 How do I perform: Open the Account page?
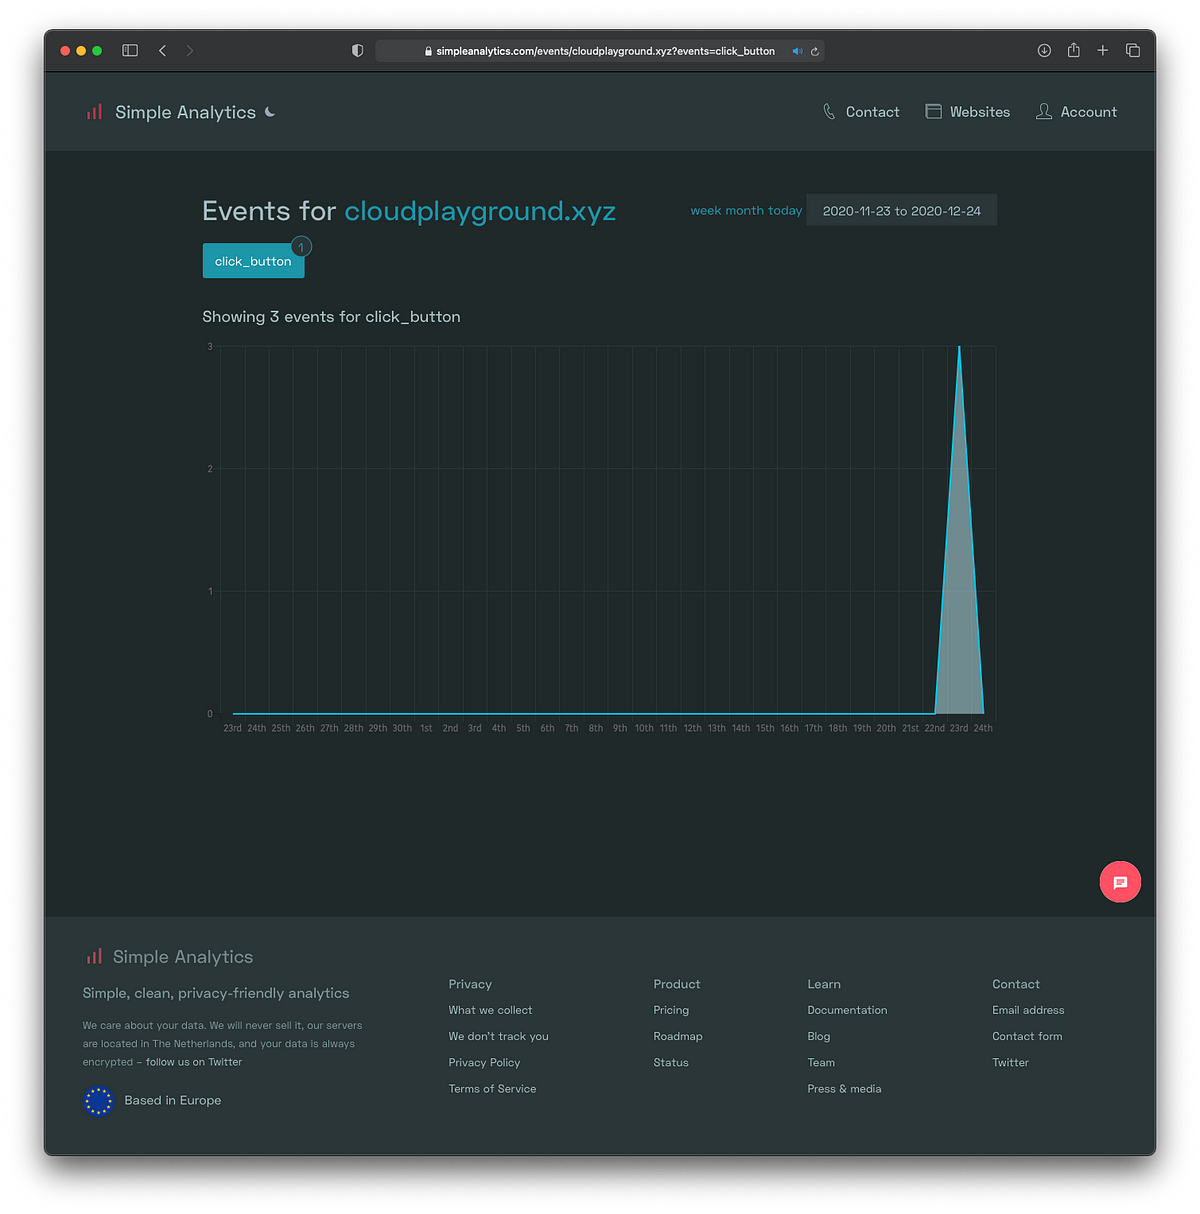click(x=1089, y=112)
